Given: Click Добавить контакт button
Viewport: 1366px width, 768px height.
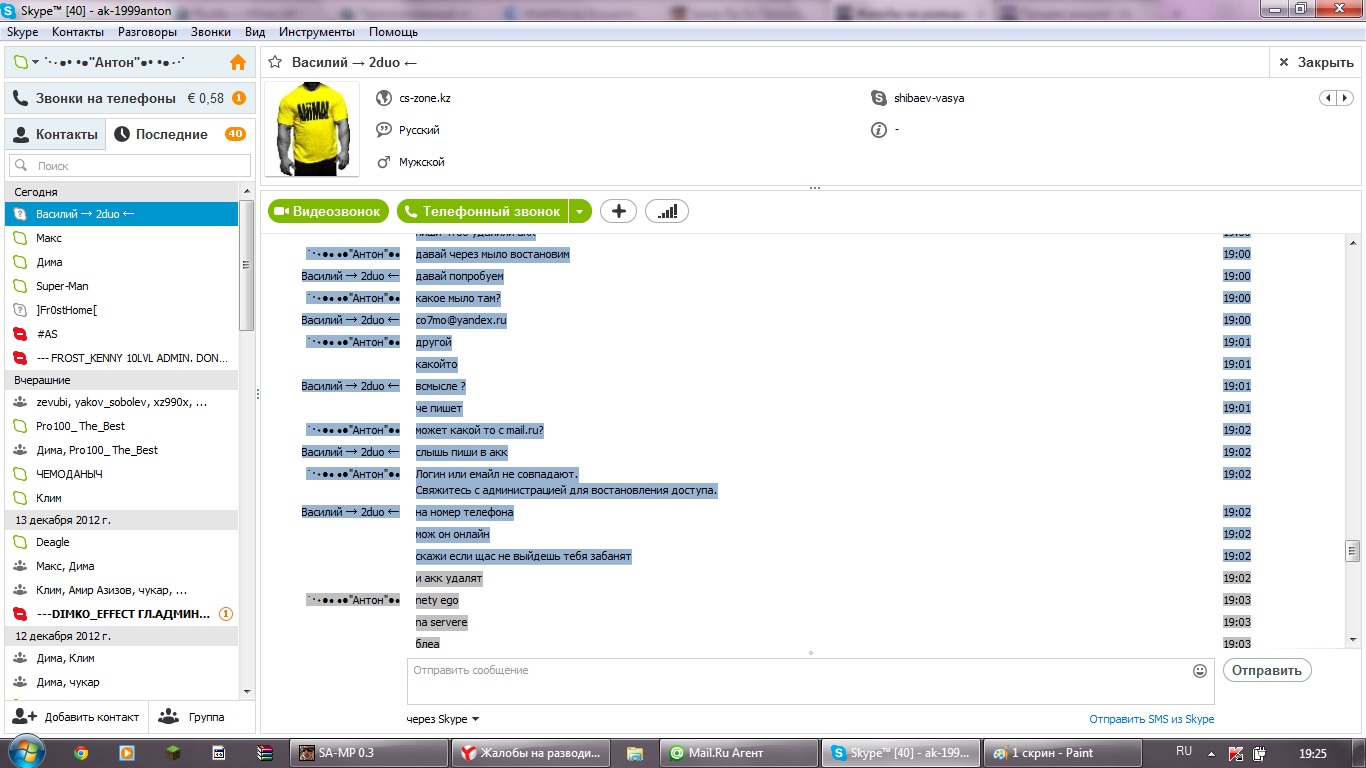Looking at the screenshot, I should [x=76, y=717].
